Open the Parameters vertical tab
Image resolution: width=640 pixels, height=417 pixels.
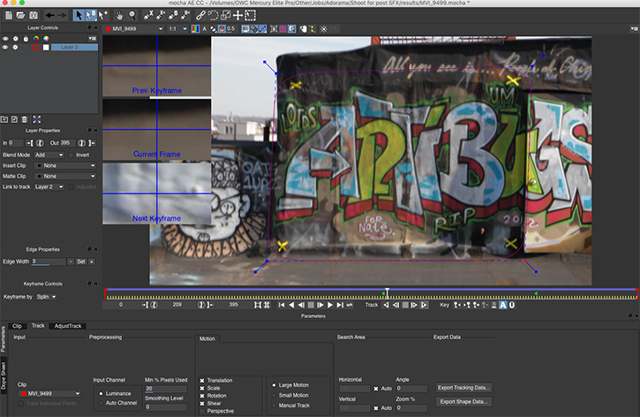click(4, 340)
